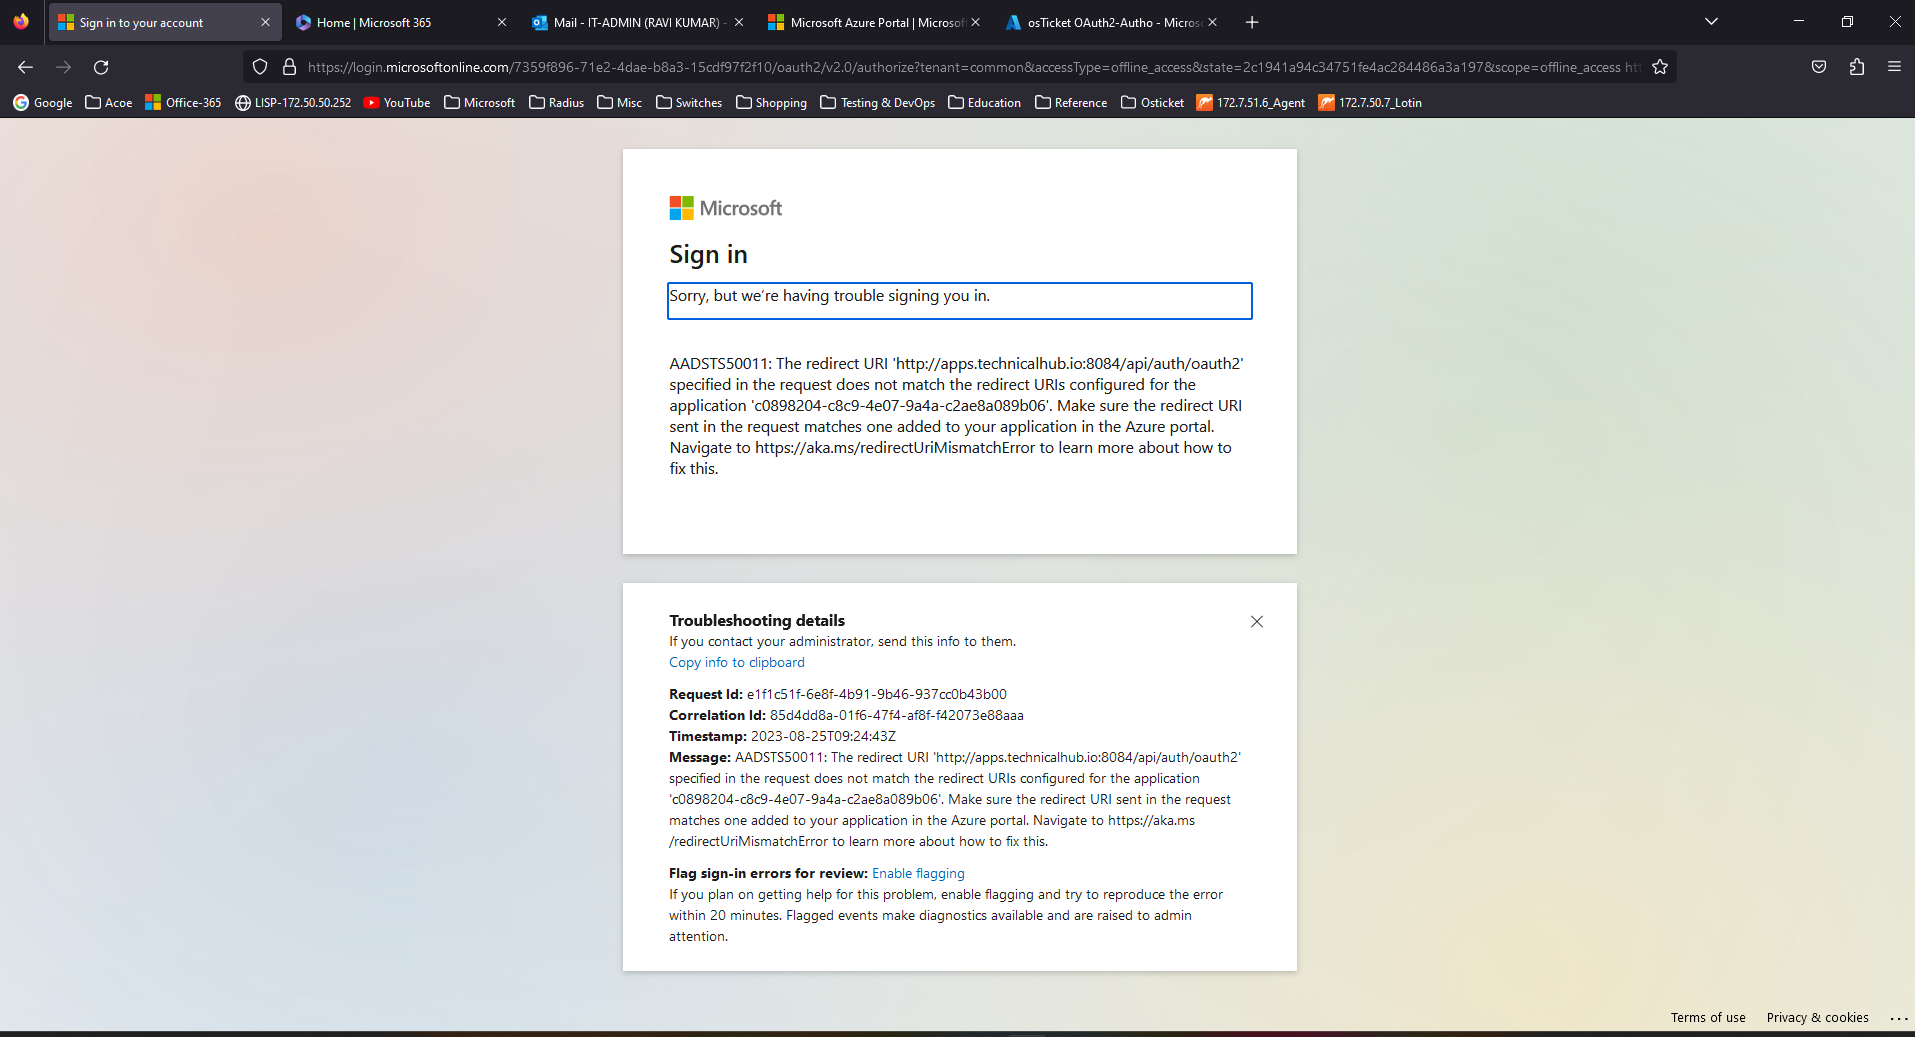Bookmark this page with the star icon
Screen dimensions: 1915x1037
tap(1660, 67)
